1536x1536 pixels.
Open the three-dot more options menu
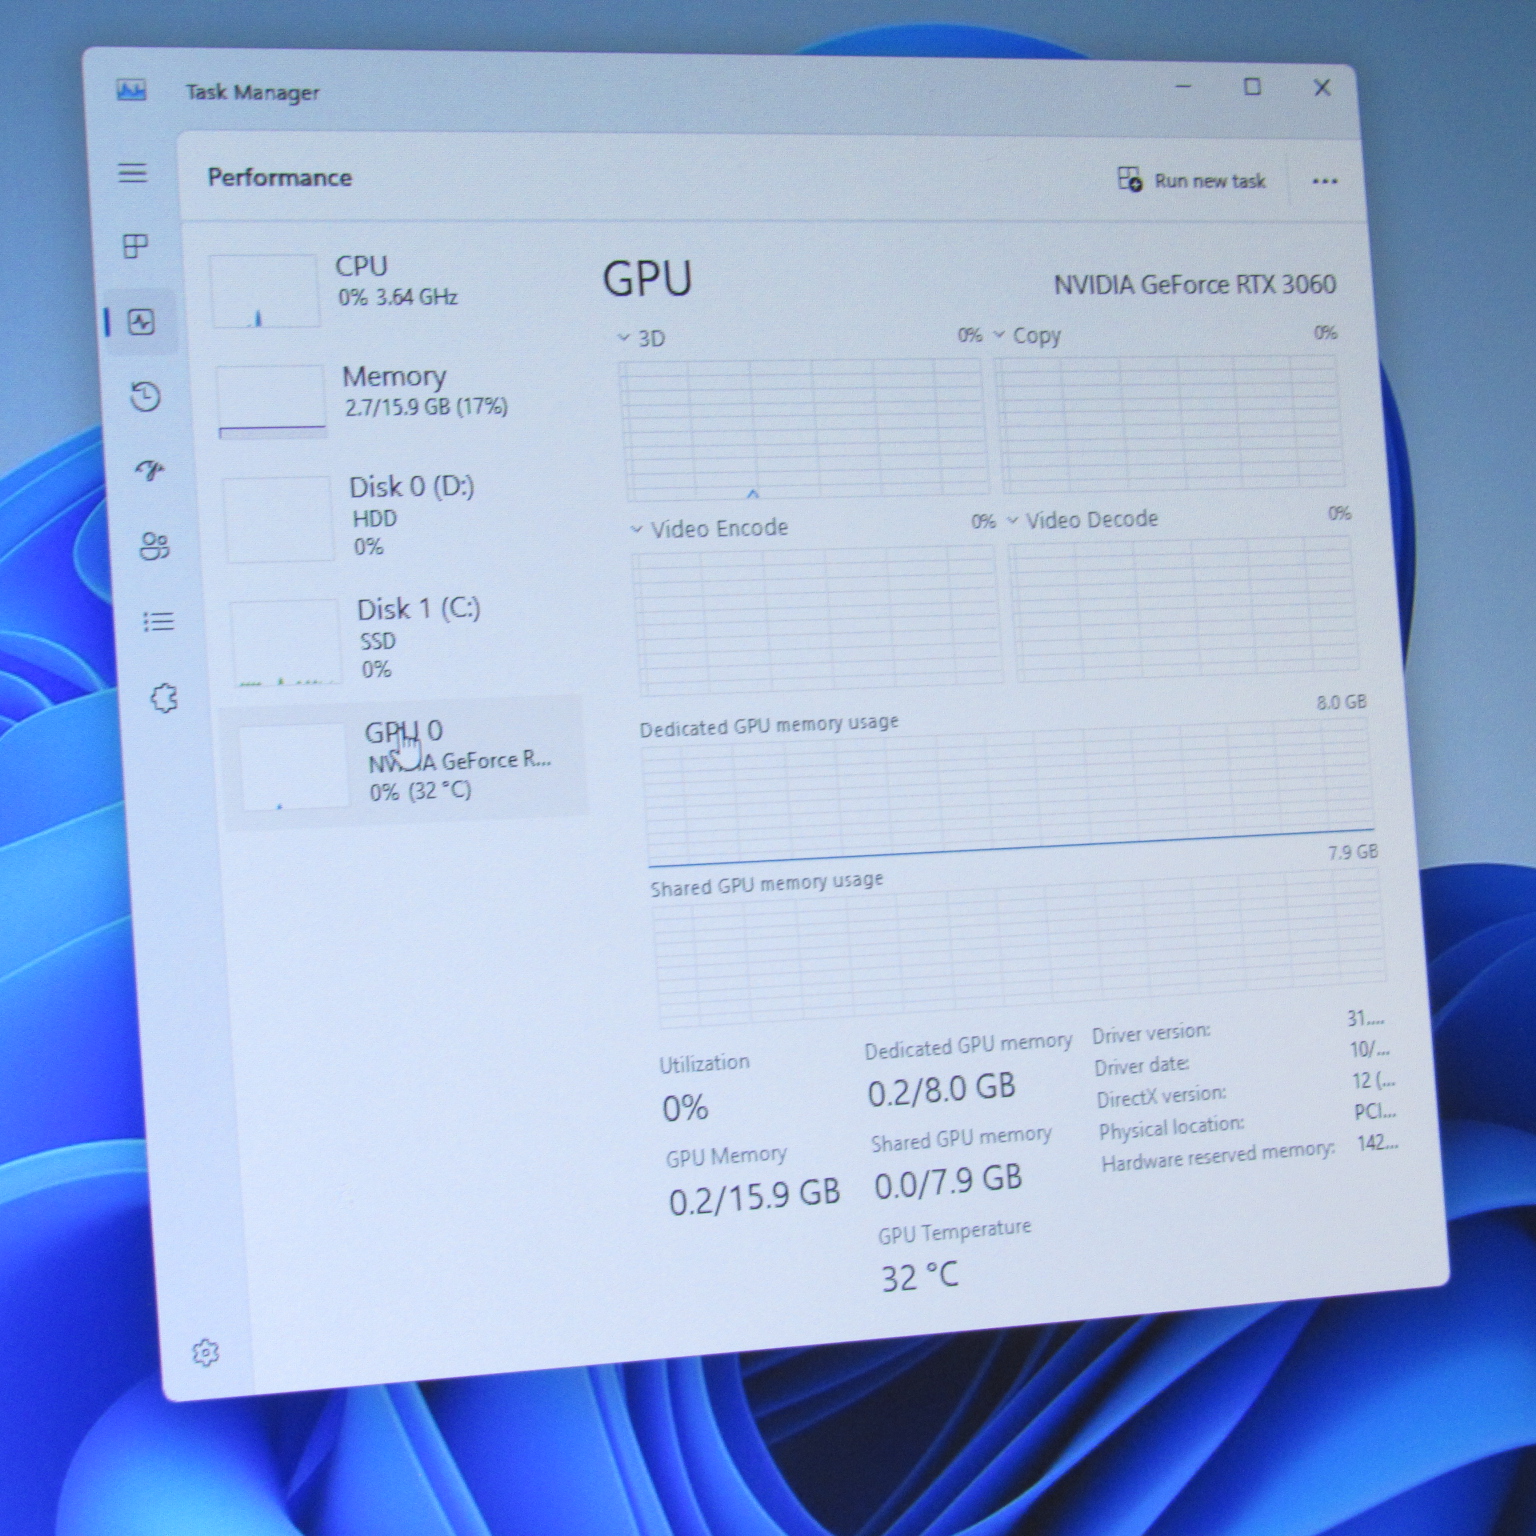point(1325,182)
